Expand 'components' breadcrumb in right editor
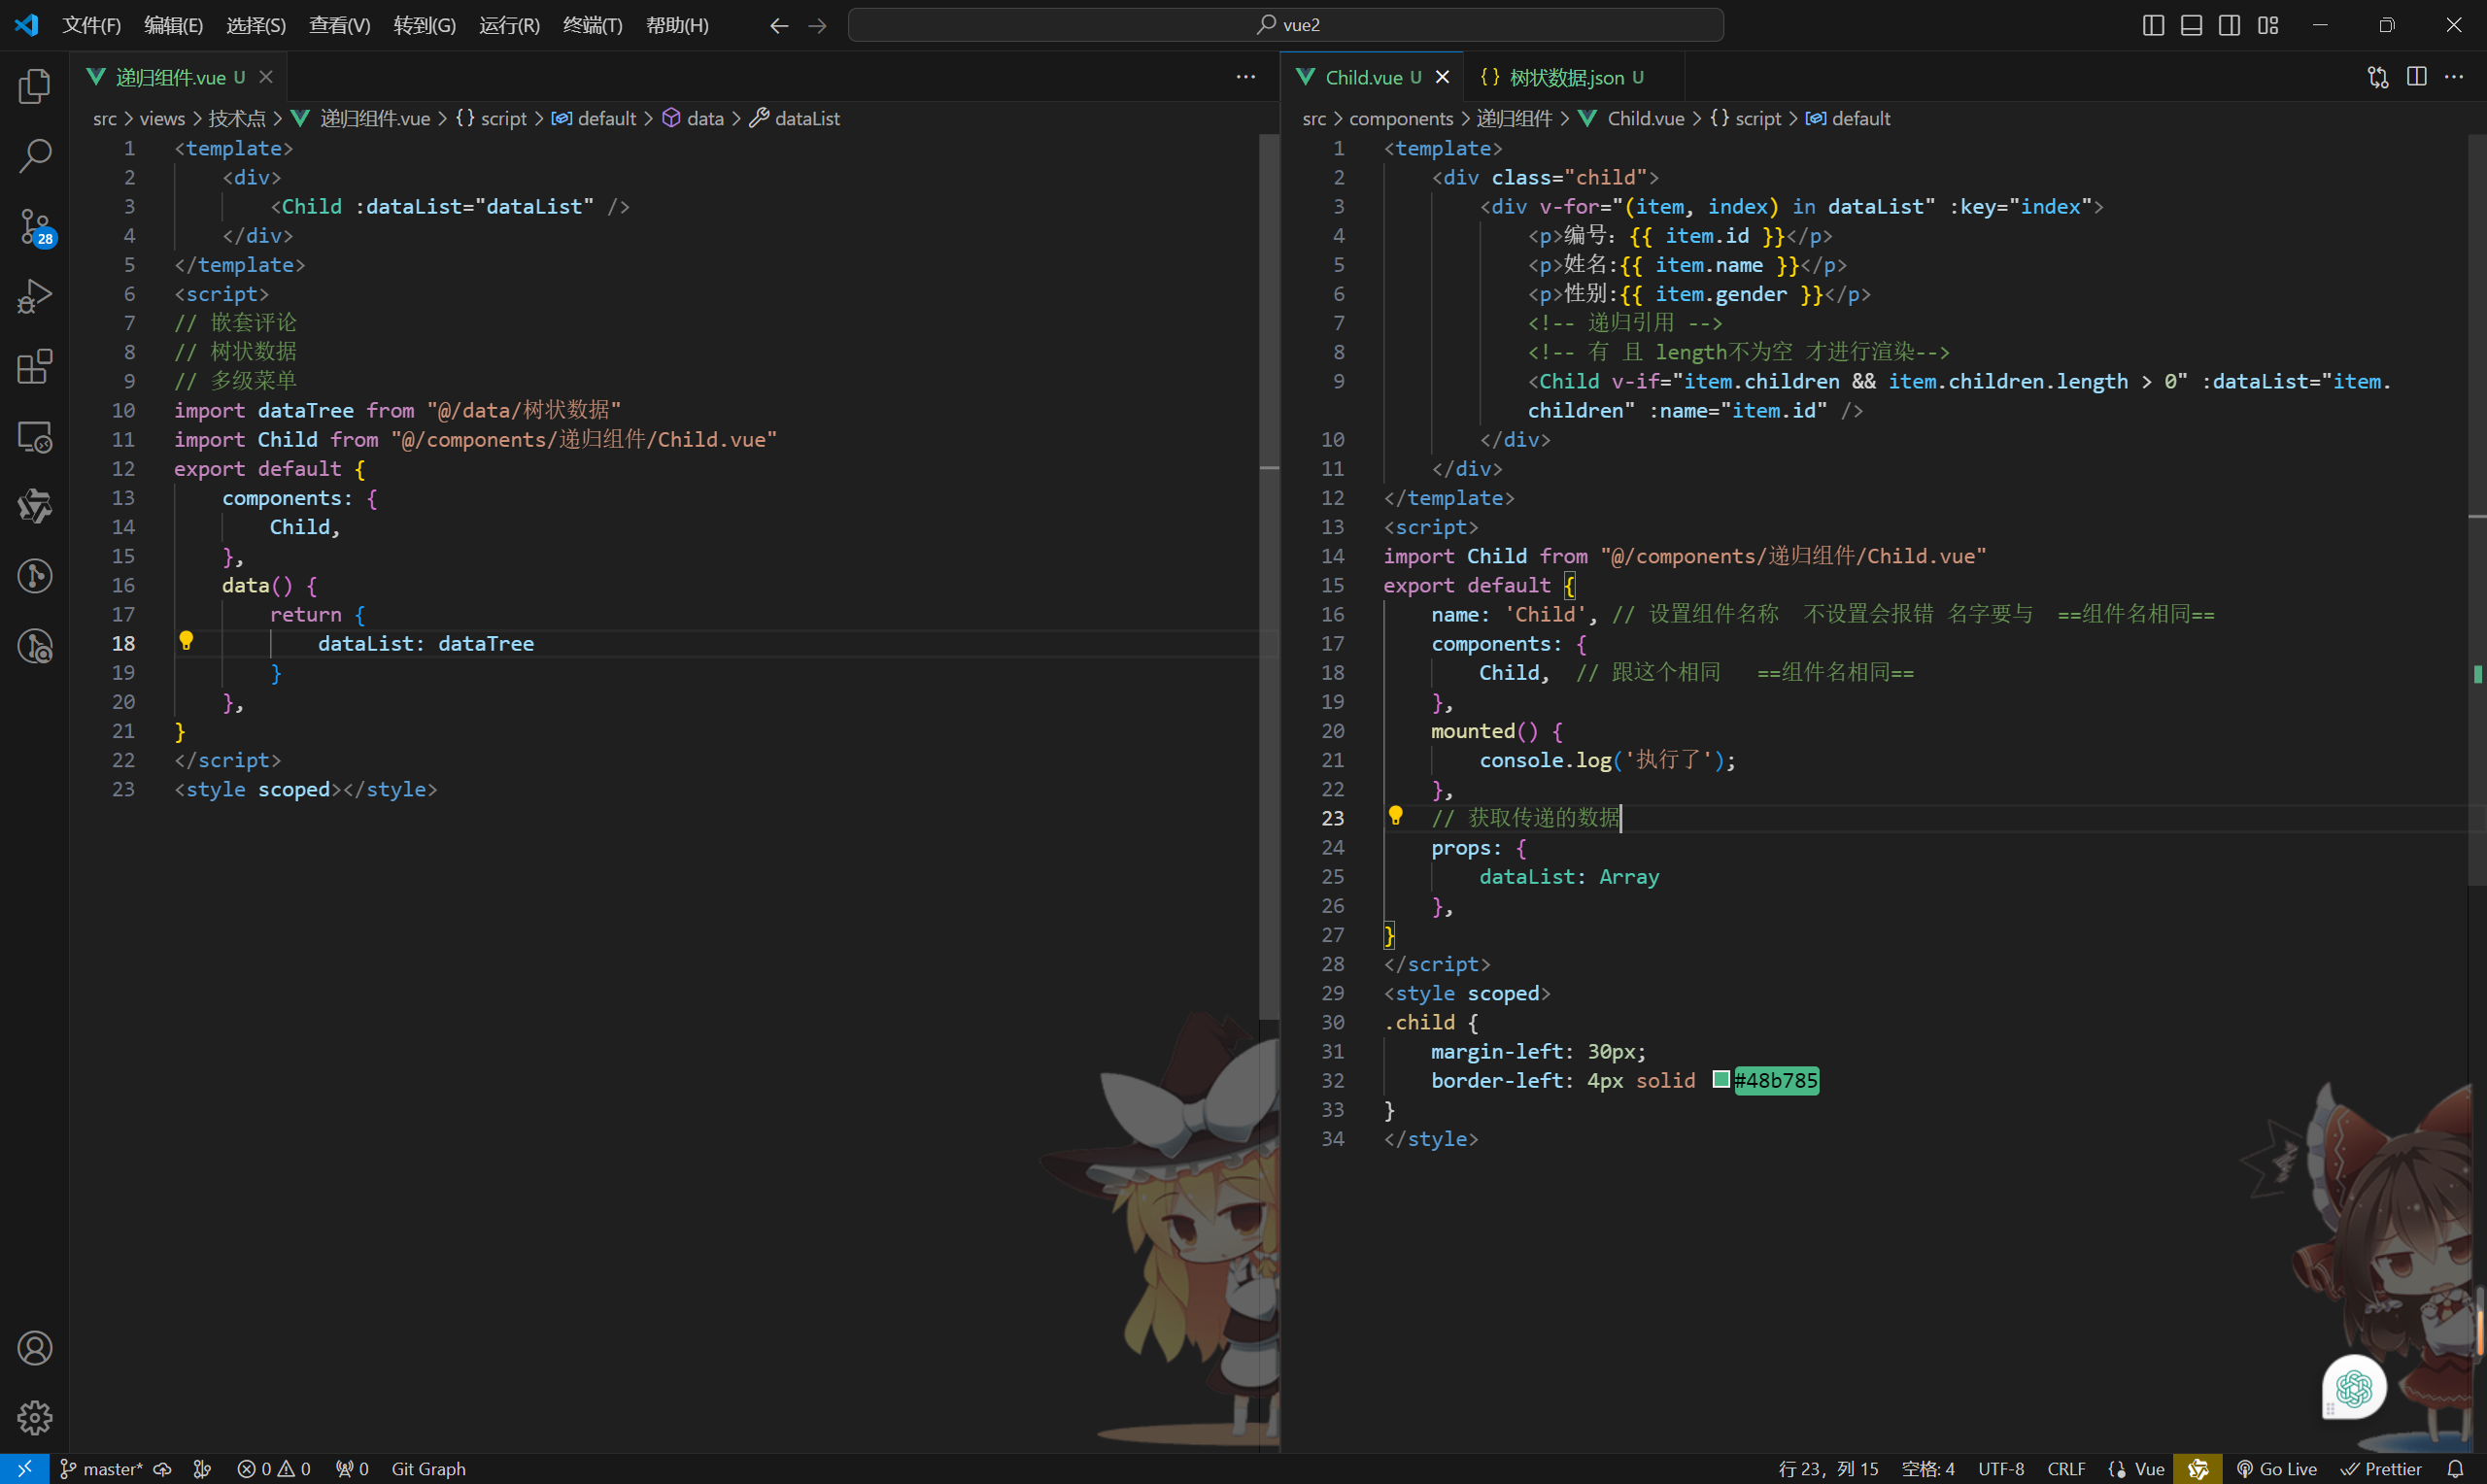 (1401, 118)
